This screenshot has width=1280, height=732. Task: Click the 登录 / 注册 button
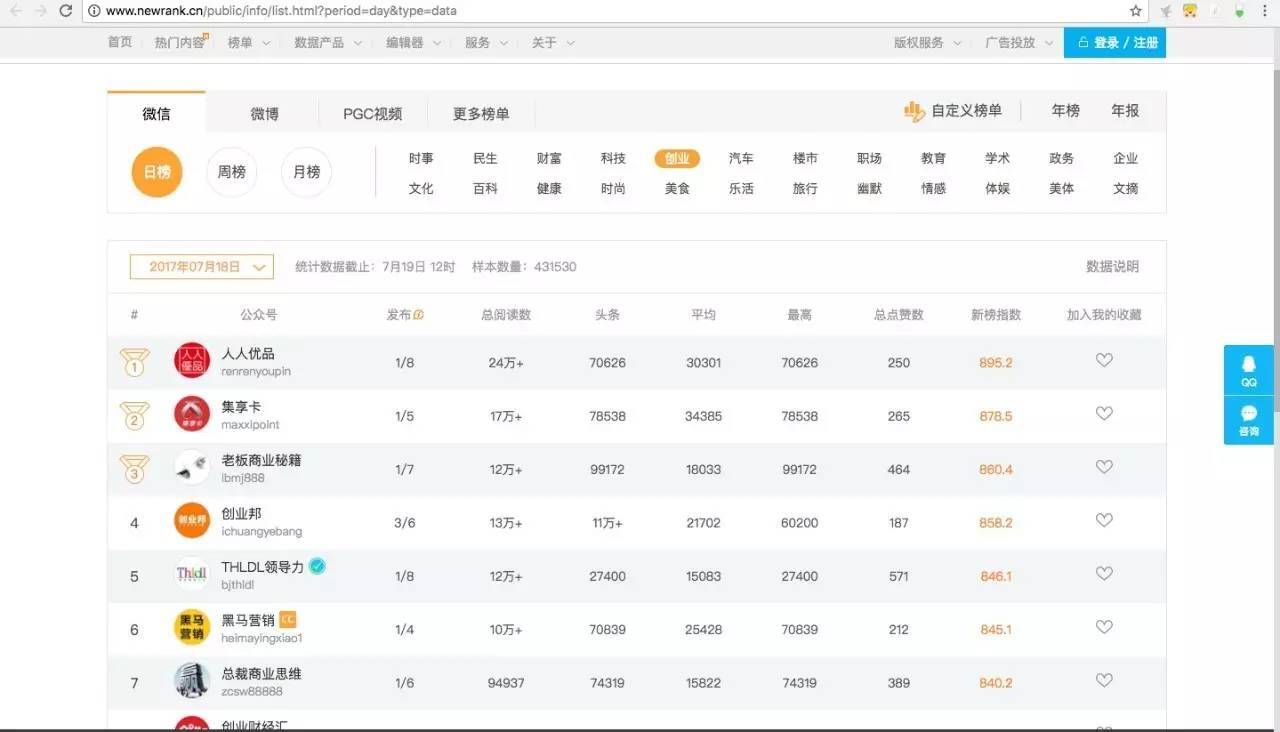(x=1115, y=43)
